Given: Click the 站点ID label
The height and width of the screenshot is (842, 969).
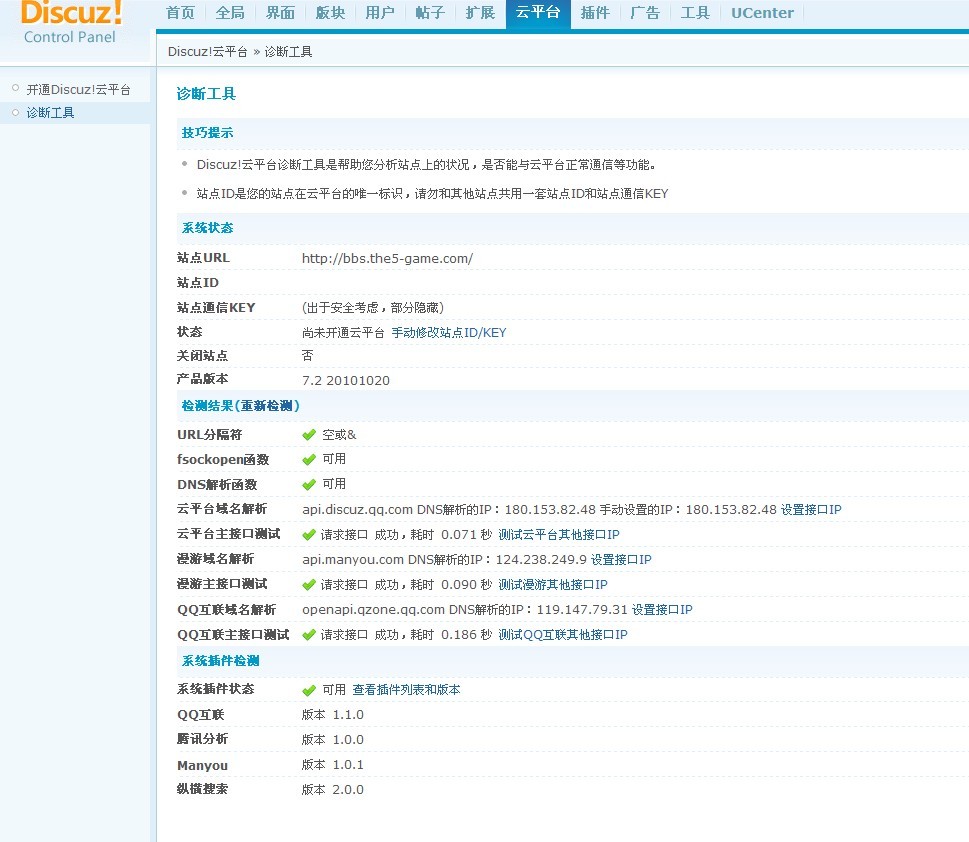Looking at the screenshot, I should [198, 283].
